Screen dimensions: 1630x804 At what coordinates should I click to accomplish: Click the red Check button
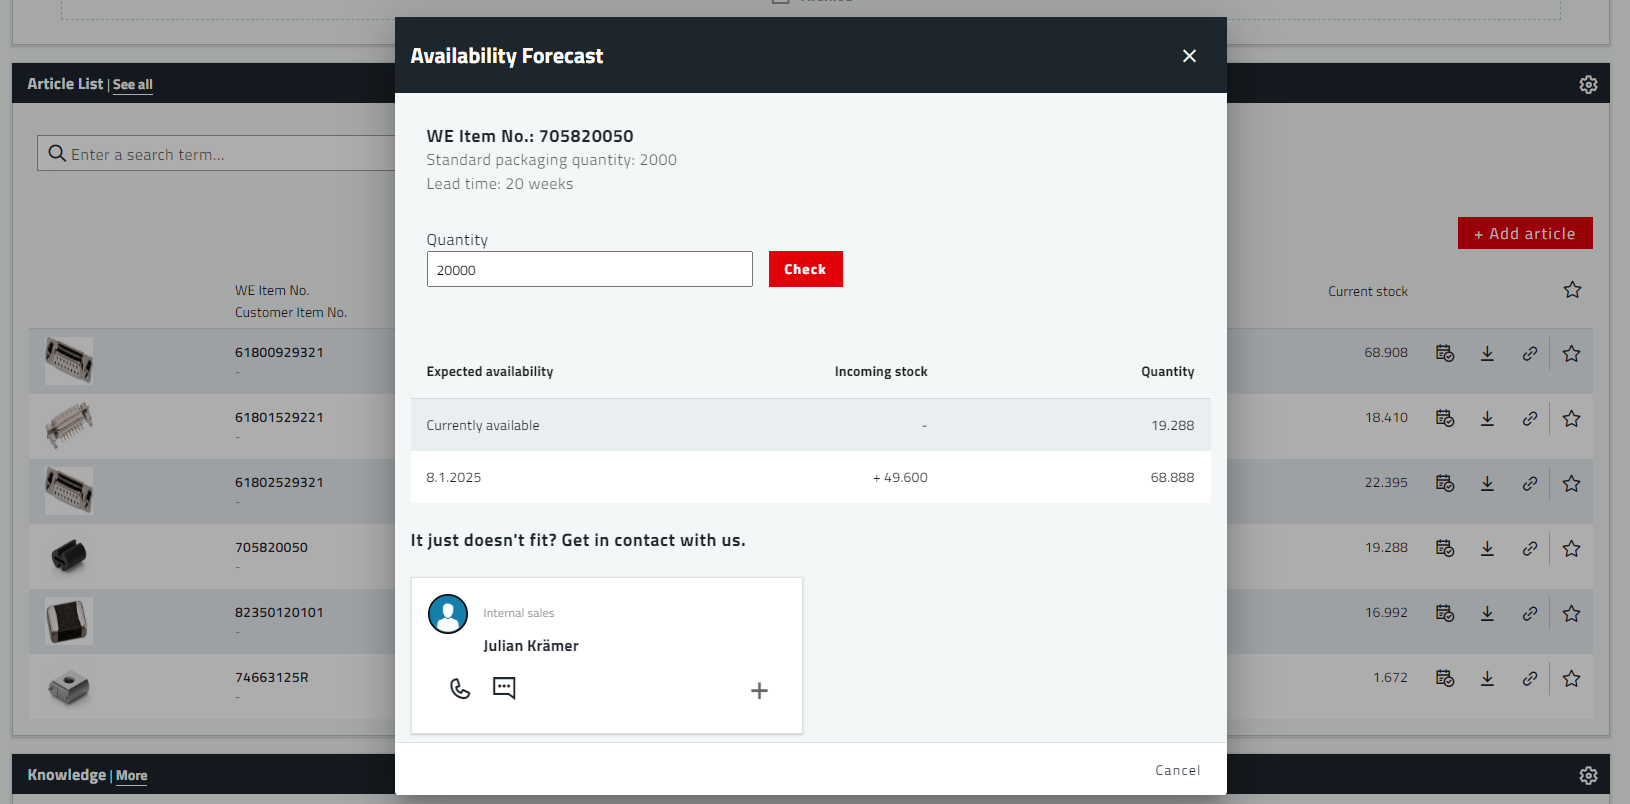point(805,269)
